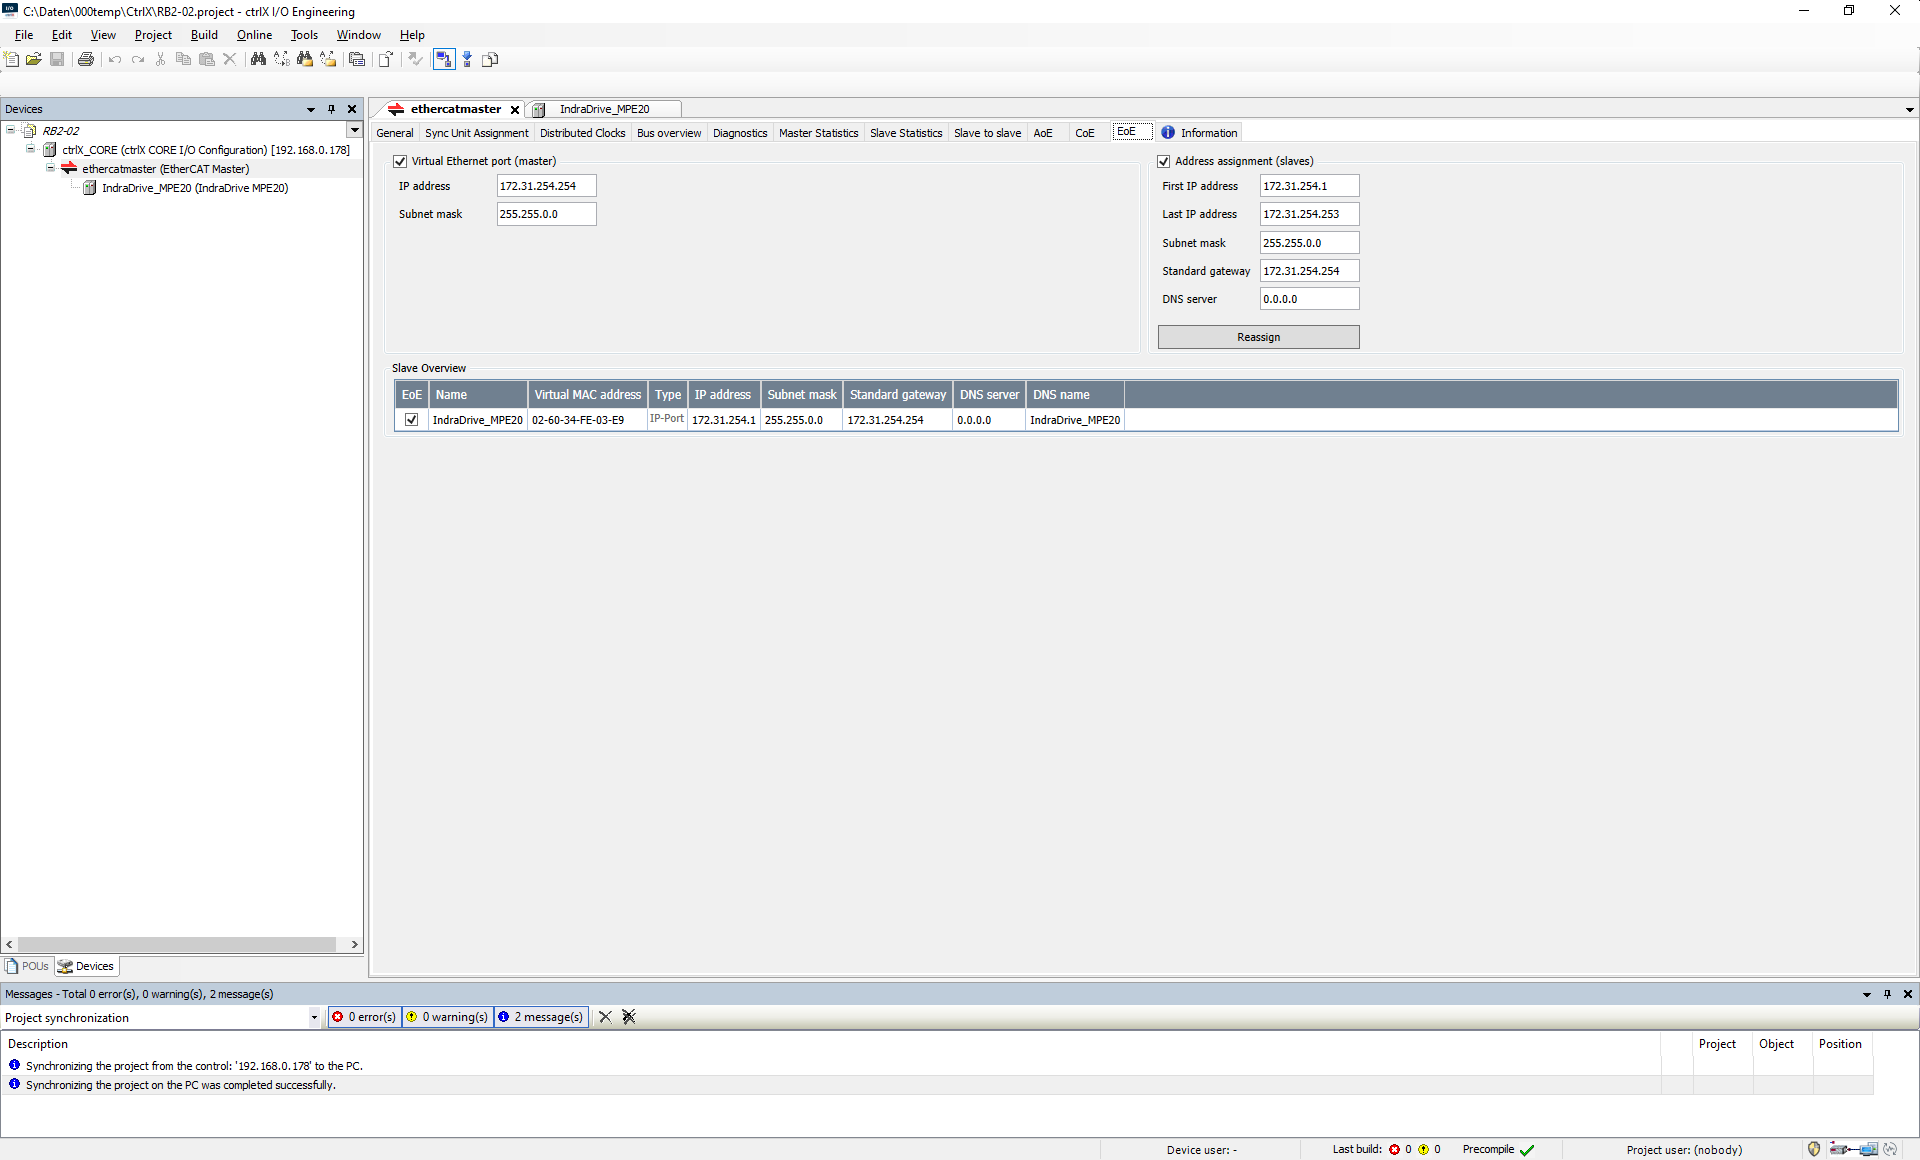Click the Find binoculars icon
1920x1160 pixels.
pos(258,60)
